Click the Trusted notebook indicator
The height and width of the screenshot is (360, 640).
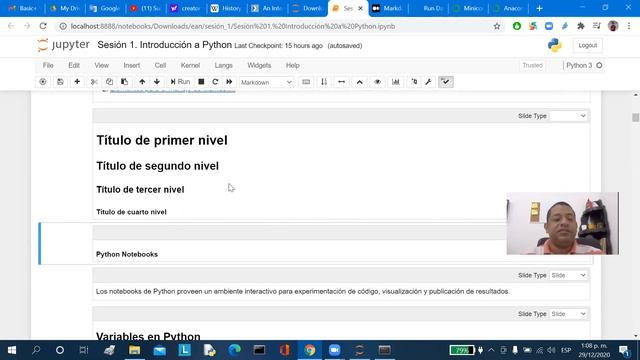pyautogui.click(x=532, y=65)
